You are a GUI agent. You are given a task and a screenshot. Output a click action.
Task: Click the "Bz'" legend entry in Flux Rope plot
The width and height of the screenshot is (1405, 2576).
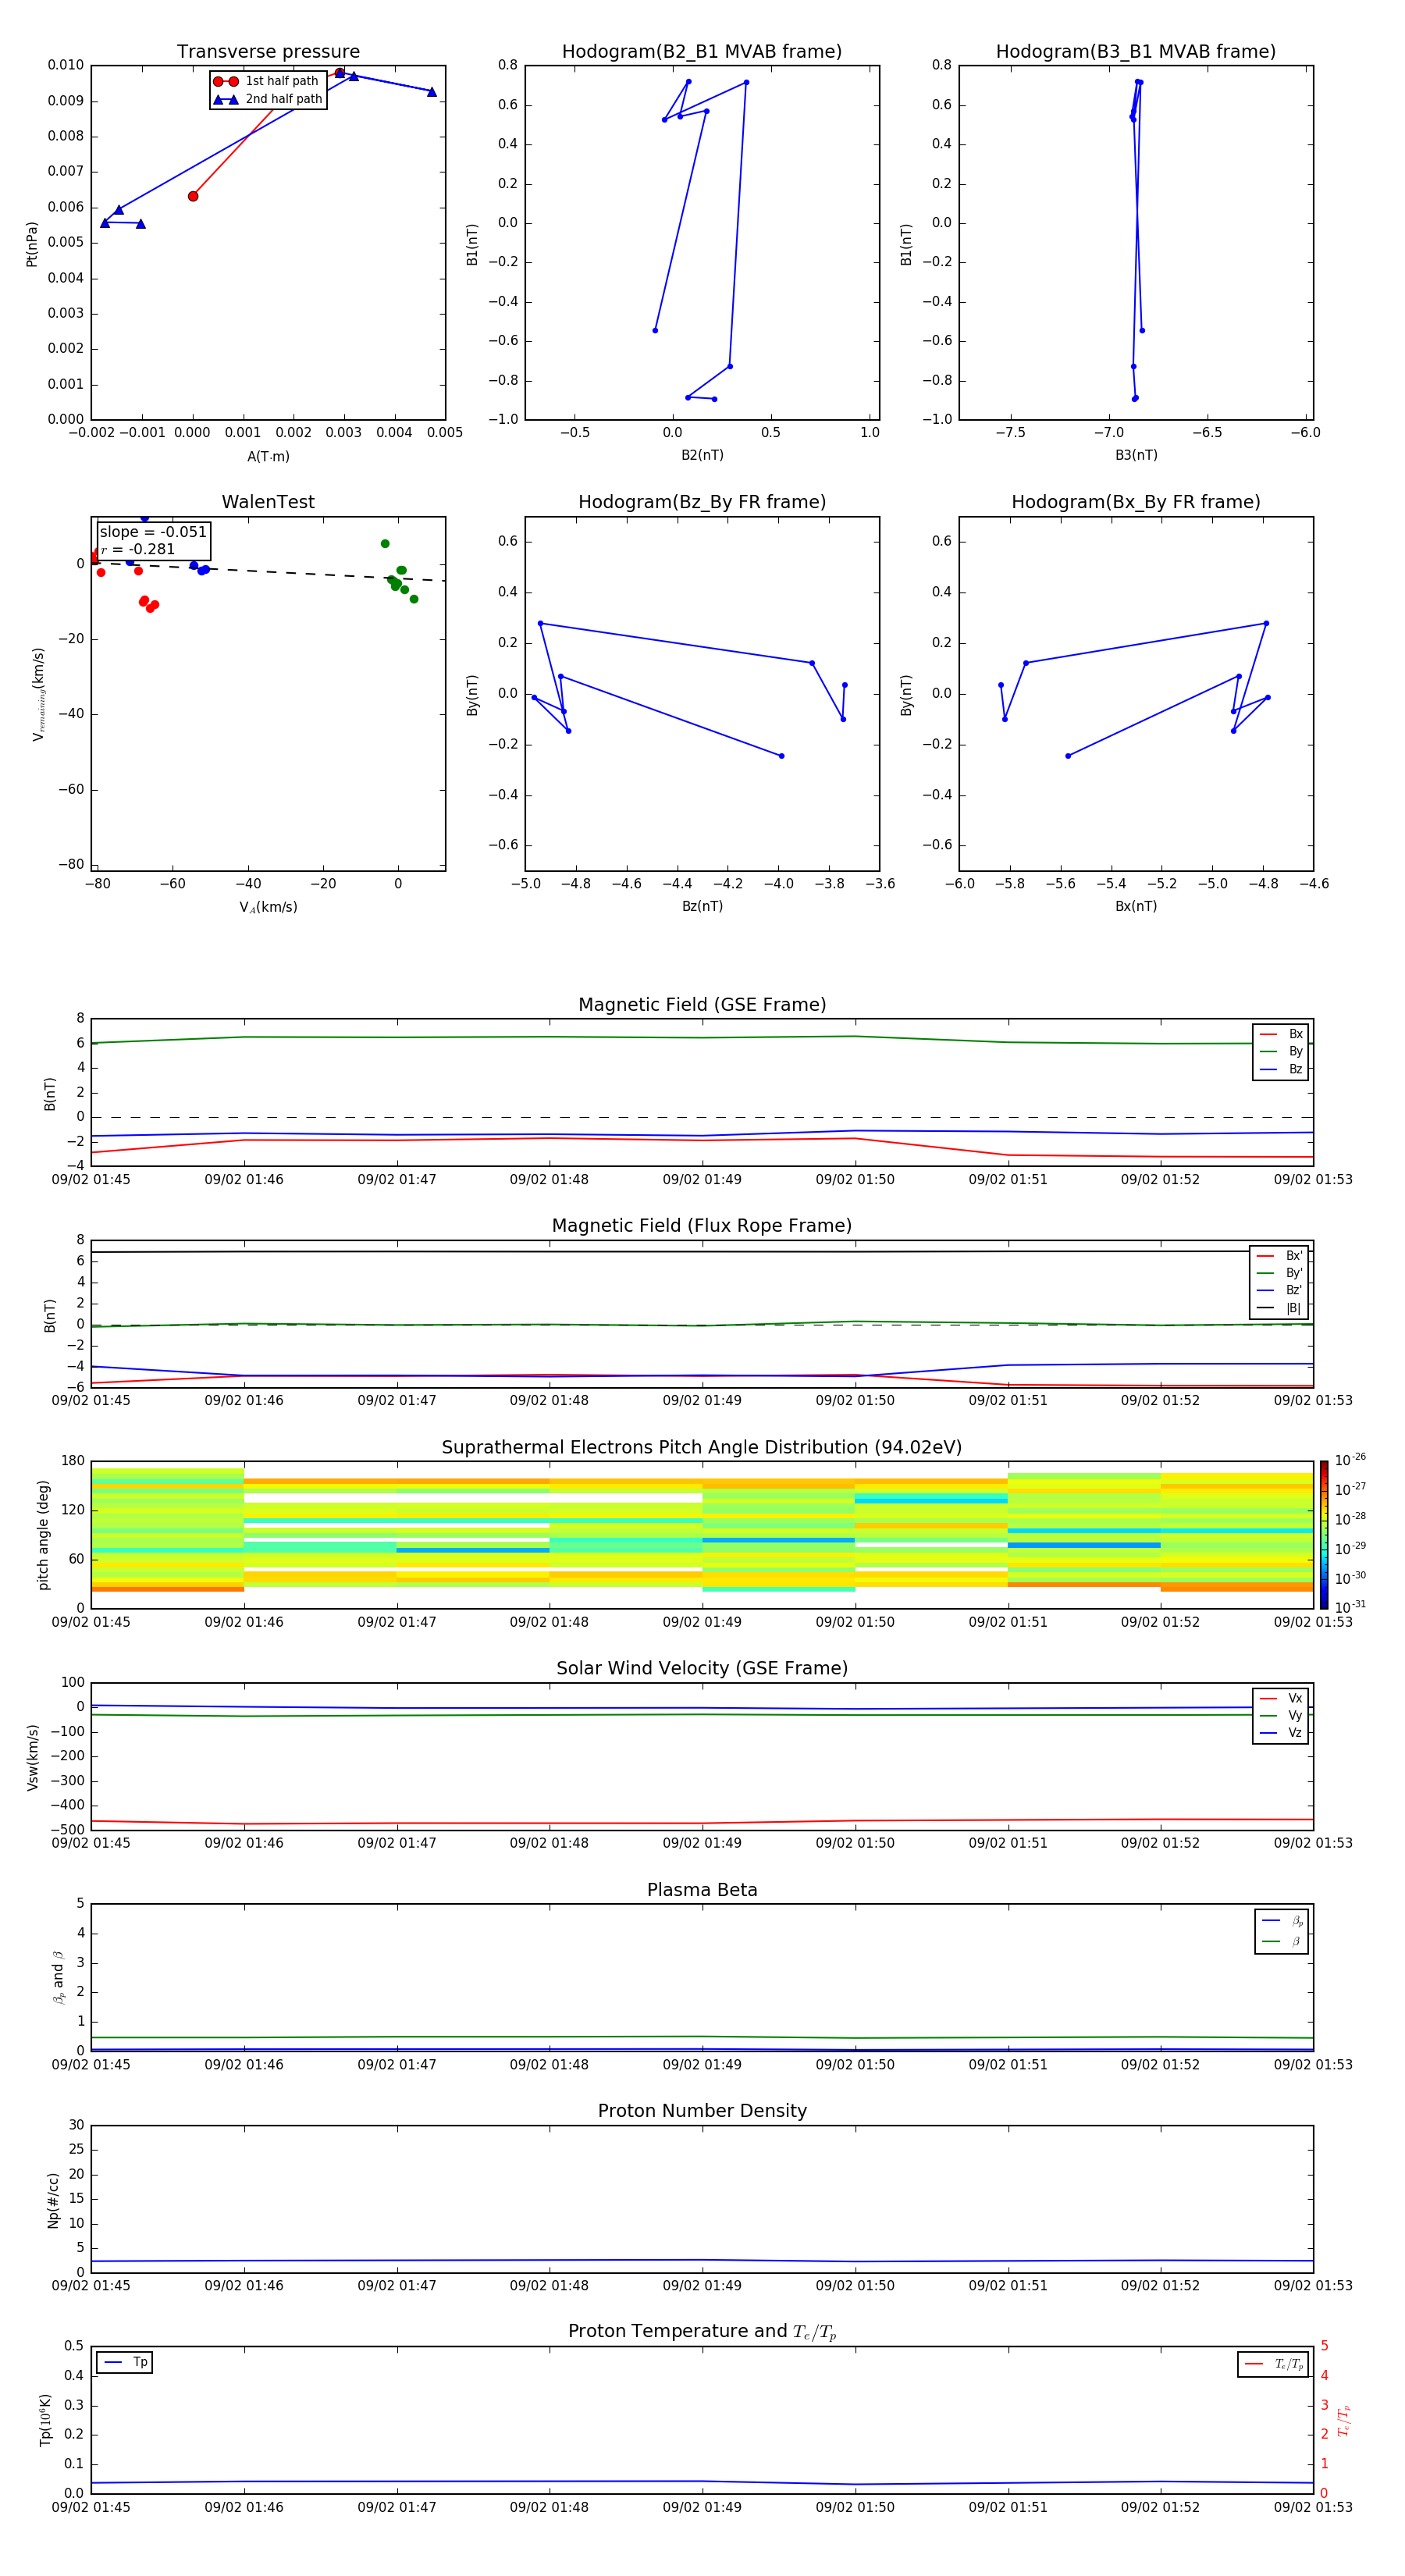(1279, 1291)
